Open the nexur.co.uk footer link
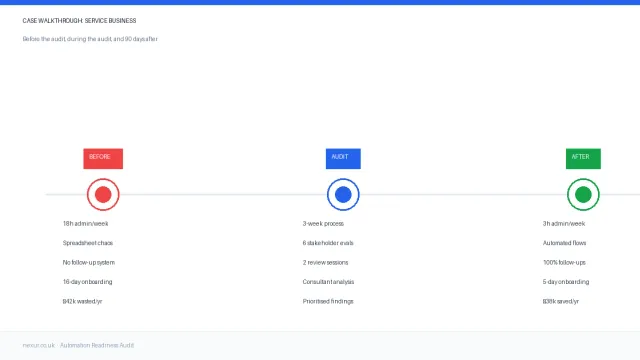 pos(38,345)
